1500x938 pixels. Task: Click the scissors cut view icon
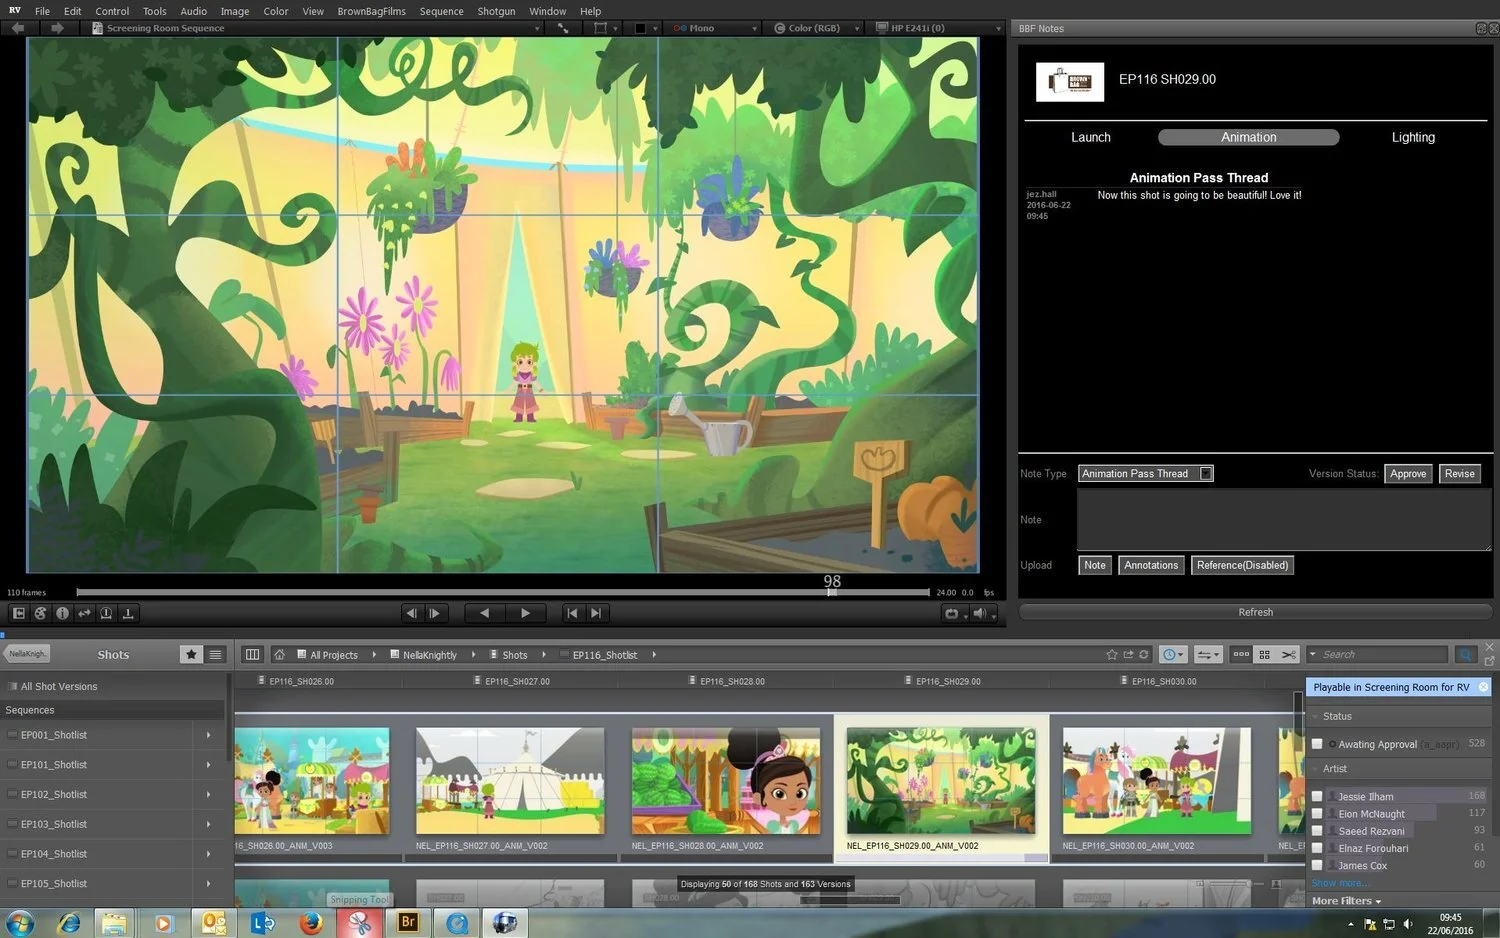1289,654
